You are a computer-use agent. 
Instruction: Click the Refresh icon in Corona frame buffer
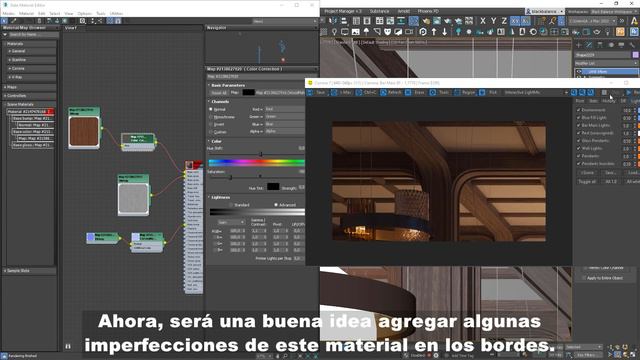coord(384,93)
